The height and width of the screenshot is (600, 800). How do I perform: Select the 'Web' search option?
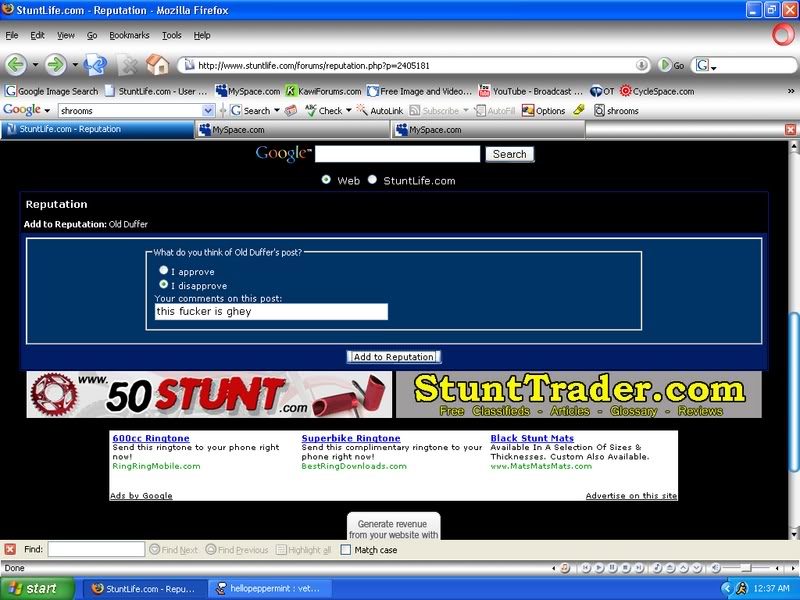[325, 181]
